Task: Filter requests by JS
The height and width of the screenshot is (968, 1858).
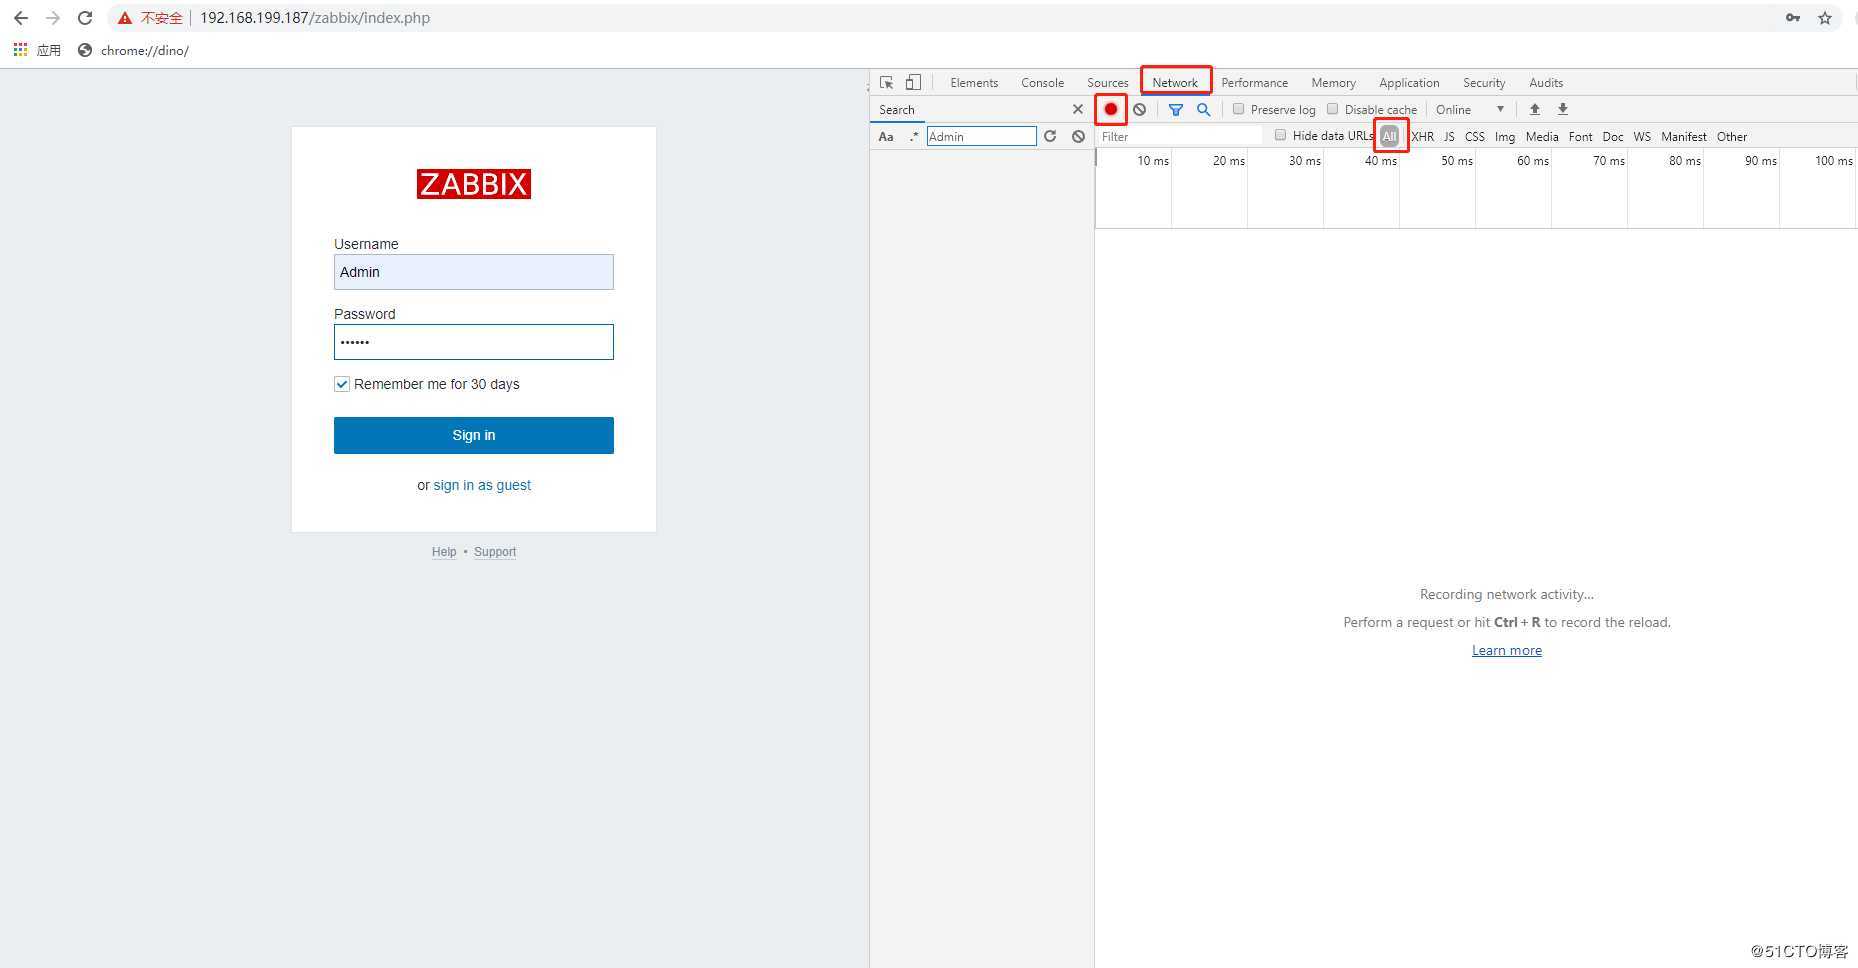Action: point(1449,136)
